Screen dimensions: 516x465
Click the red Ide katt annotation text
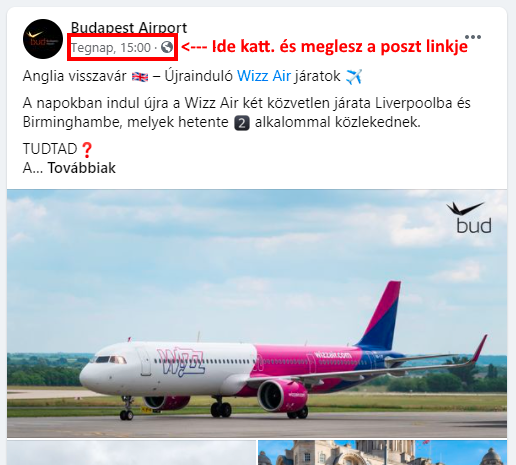pos(324,46)
